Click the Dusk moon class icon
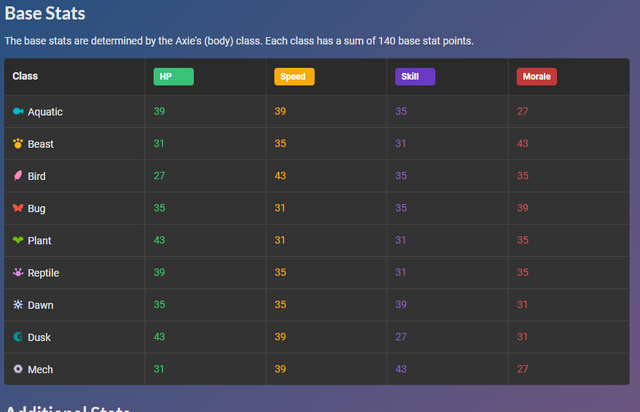Image resolution: width=640 pixels, height=412 pixels. pyautogui.click(x=18, y=336)
